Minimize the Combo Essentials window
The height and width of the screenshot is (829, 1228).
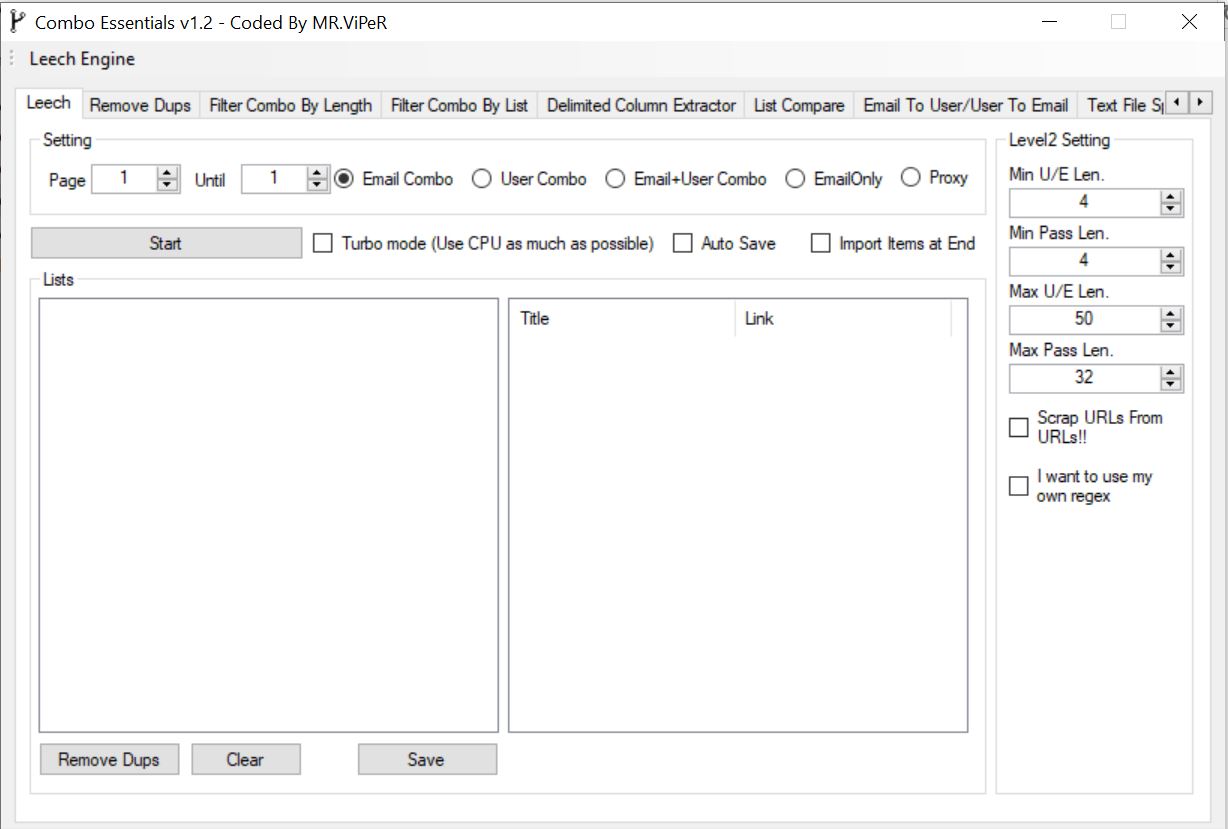(1050, 21)
